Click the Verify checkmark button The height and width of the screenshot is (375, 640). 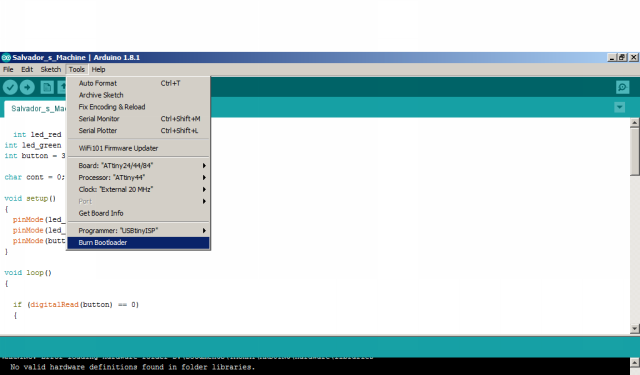point(10,87)
